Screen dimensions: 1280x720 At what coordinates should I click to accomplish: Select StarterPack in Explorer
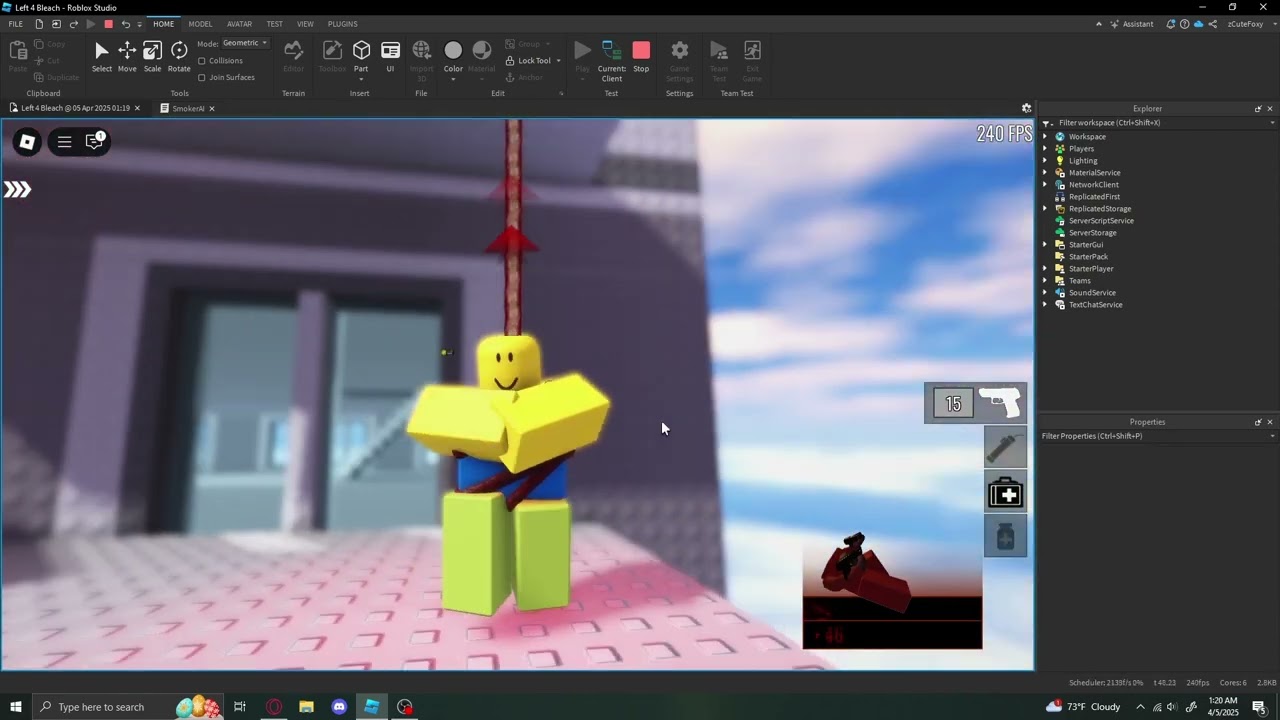point(1088,257)
